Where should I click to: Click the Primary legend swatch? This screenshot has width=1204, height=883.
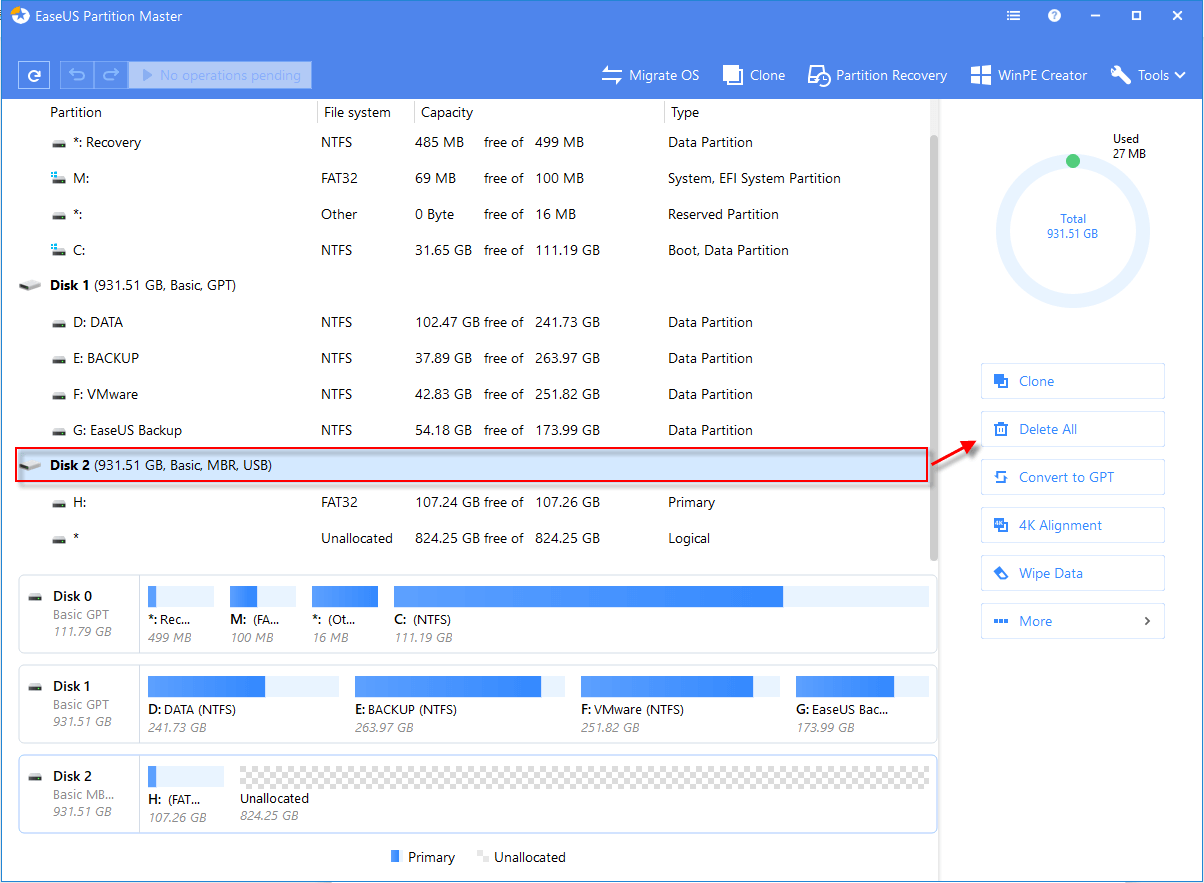click(395, 857)
